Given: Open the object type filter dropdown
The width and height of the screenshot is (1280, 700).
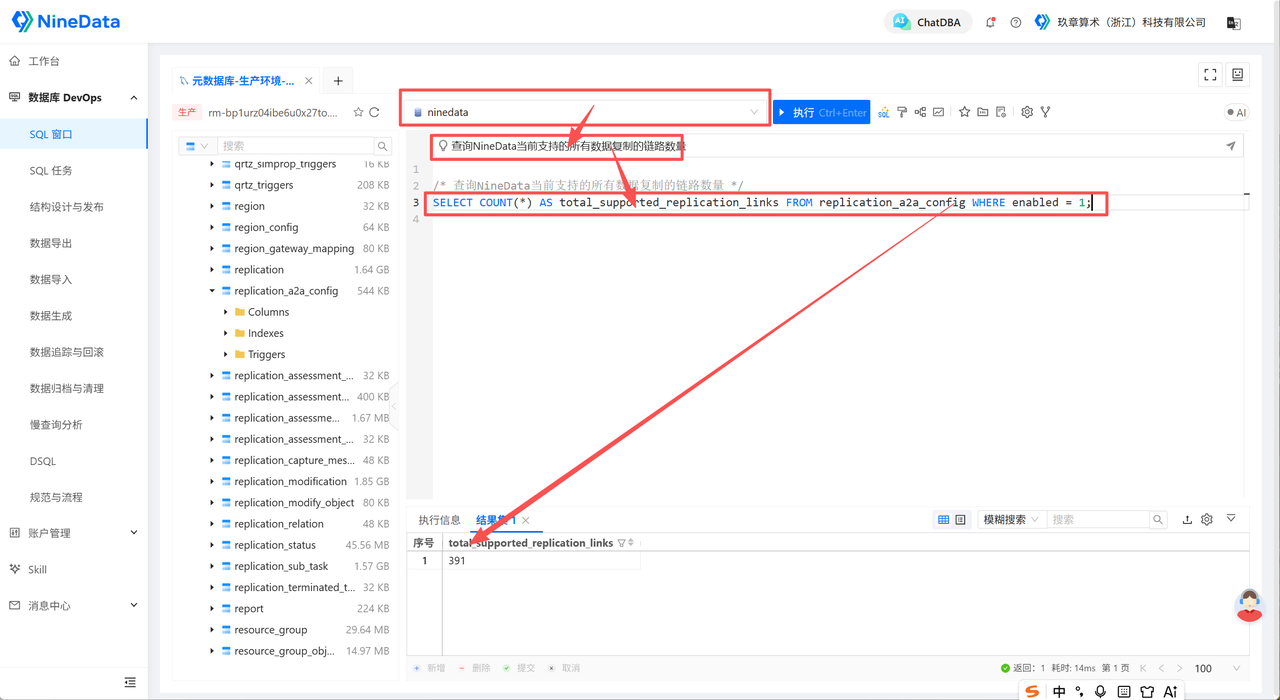Looking at the screenshot, I should [x=196, y=146].
